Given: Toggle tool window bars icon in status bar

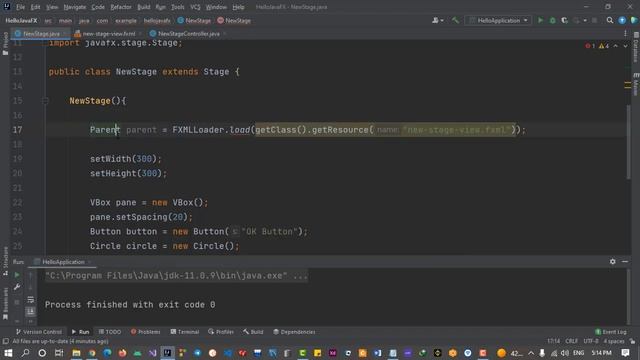Looking at the screenshot, I should (5, 341).
